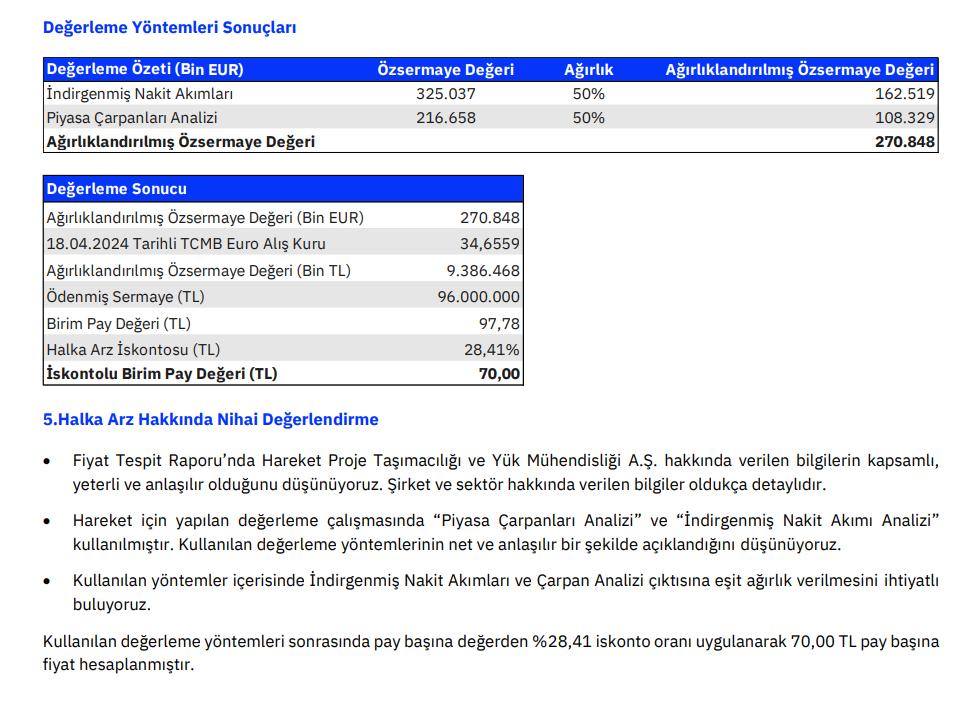Viewport: 959px width, 718px height.
Task: Click the value 108.329
Action: [x=905, y=117]
